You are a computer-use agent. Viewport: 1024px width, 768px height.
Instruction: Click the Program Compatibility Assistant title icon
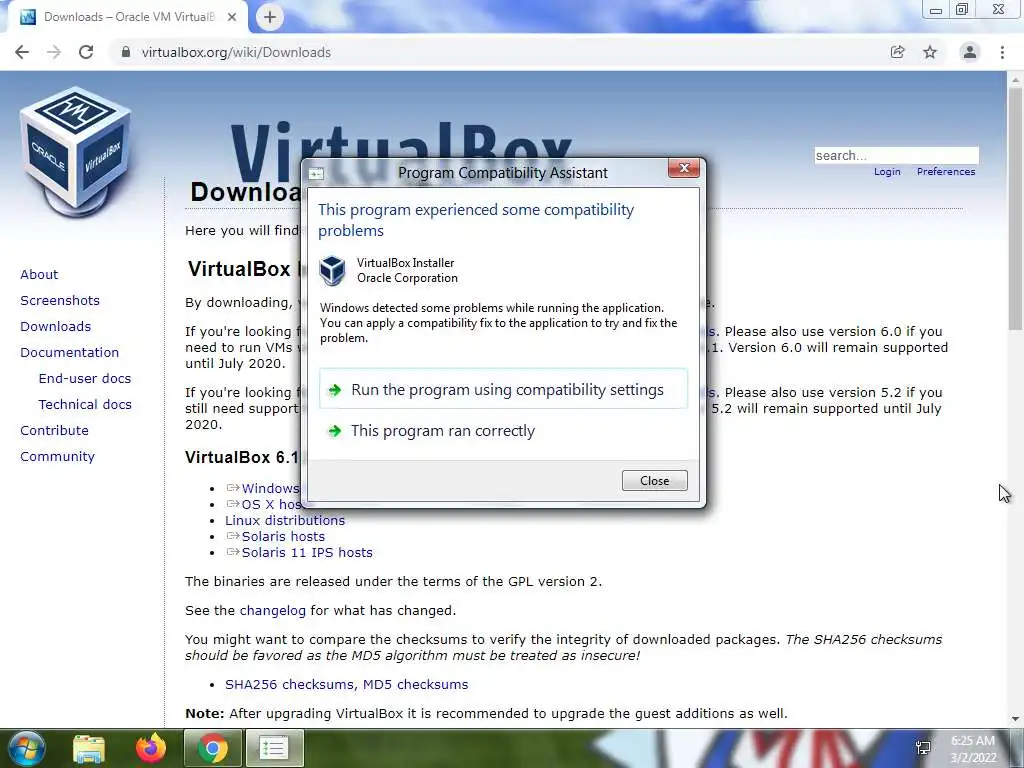click(316, 173)
